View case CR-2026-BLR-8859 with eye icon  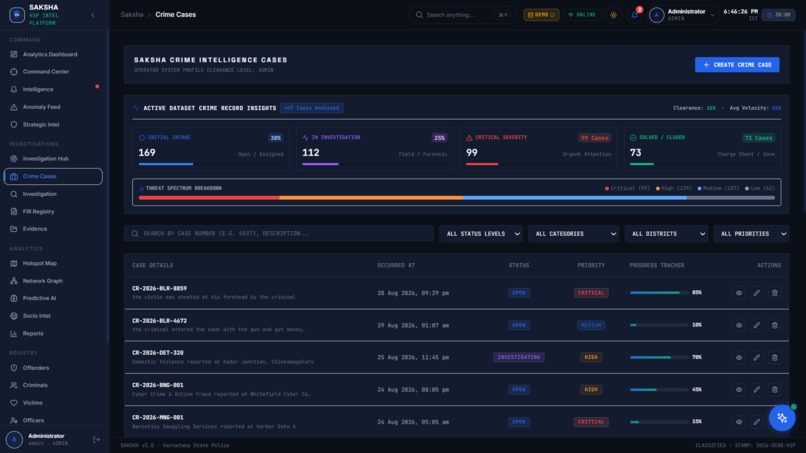[x=739, y=293]
